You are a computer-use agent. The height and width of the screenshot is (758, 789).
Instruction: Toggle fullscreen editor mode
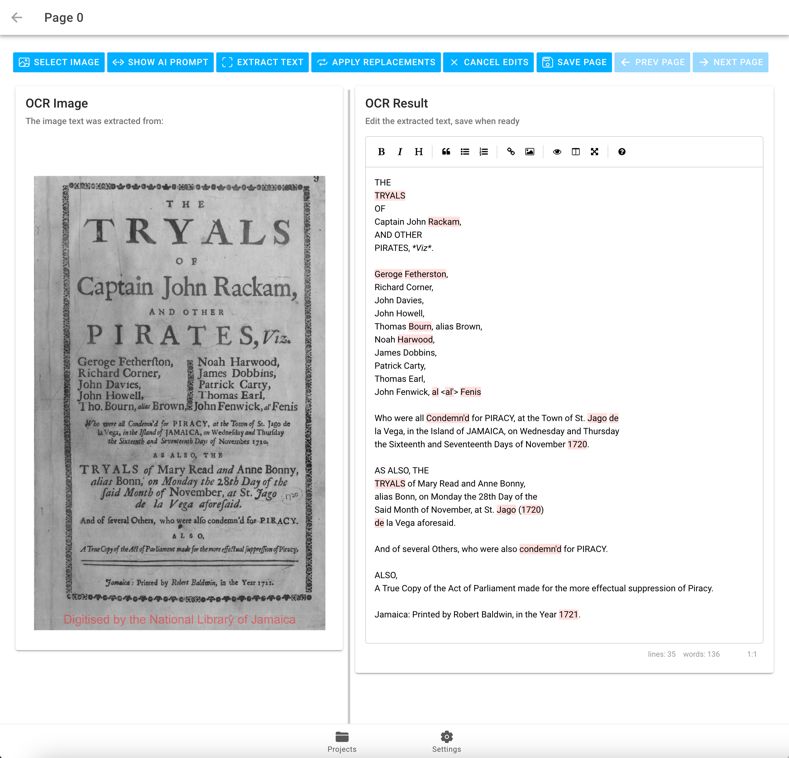click(x=595, y=152)
